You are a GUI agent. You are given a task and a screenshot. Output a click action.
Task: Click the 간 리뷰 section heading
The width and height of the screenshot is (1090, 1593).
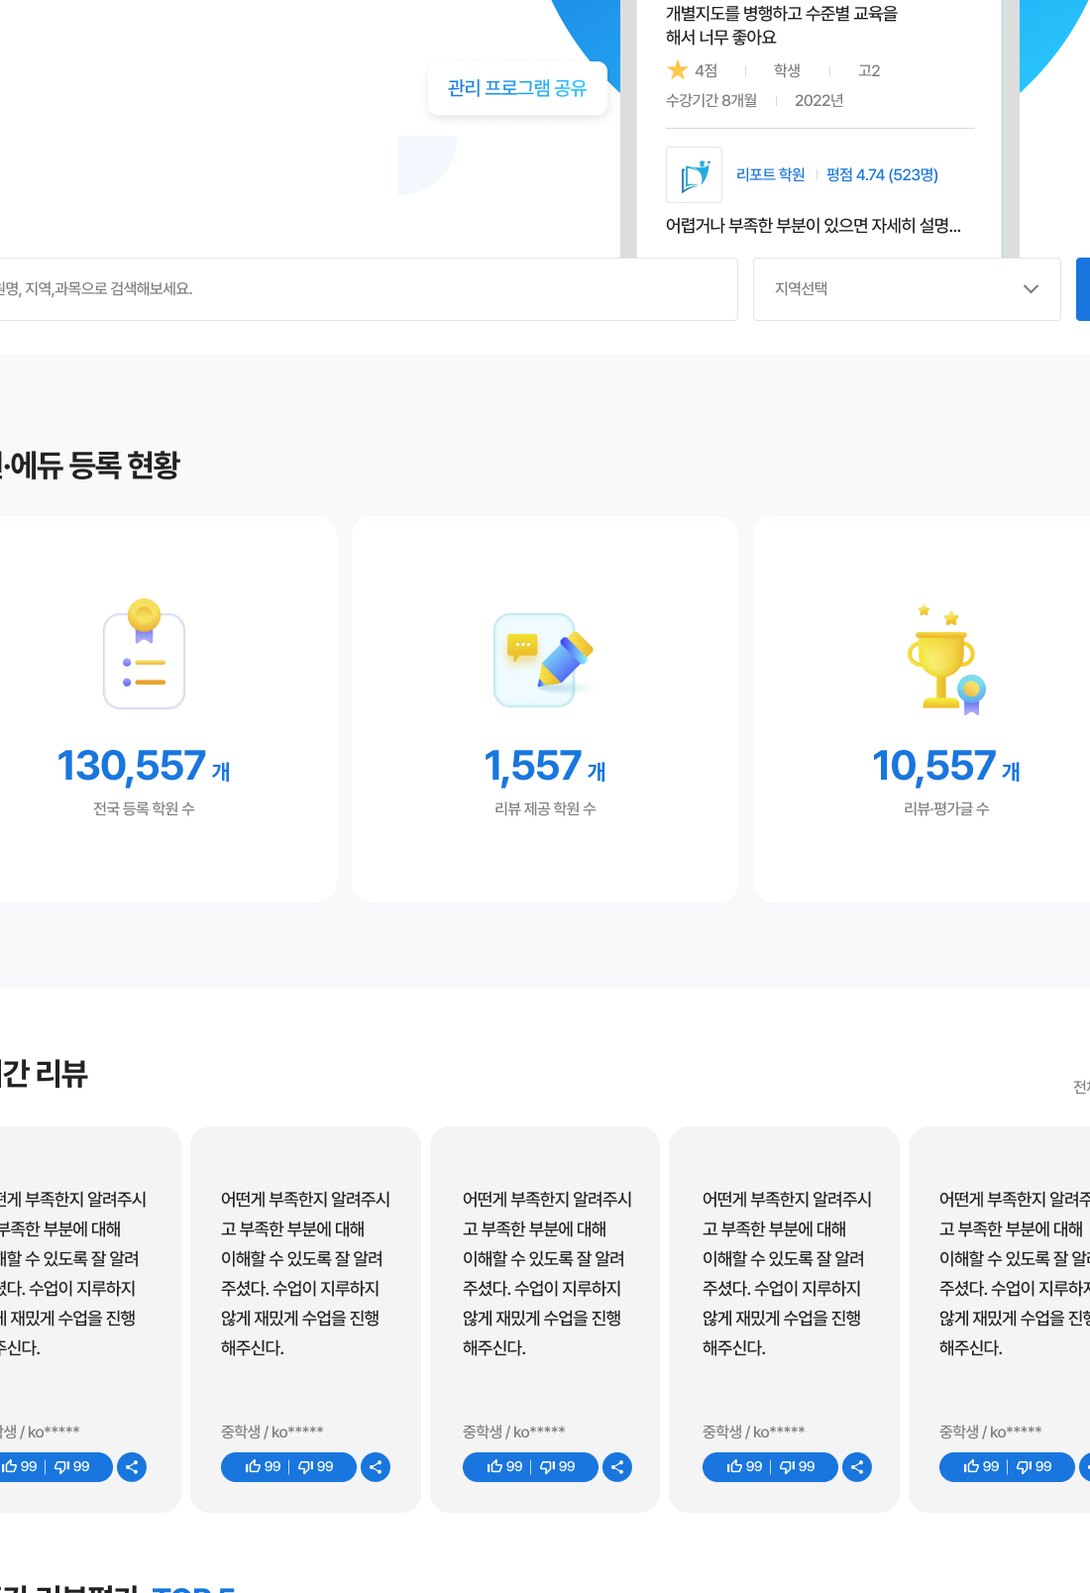[x=44, y=1073]
